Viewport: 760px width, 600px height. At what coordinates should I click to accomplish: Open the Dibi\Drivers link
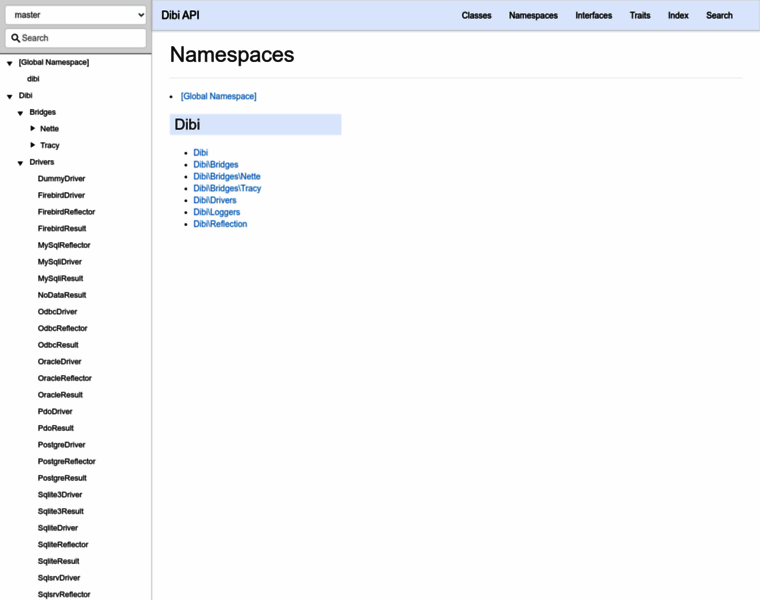pyautogui.click(x=215, y=200)
